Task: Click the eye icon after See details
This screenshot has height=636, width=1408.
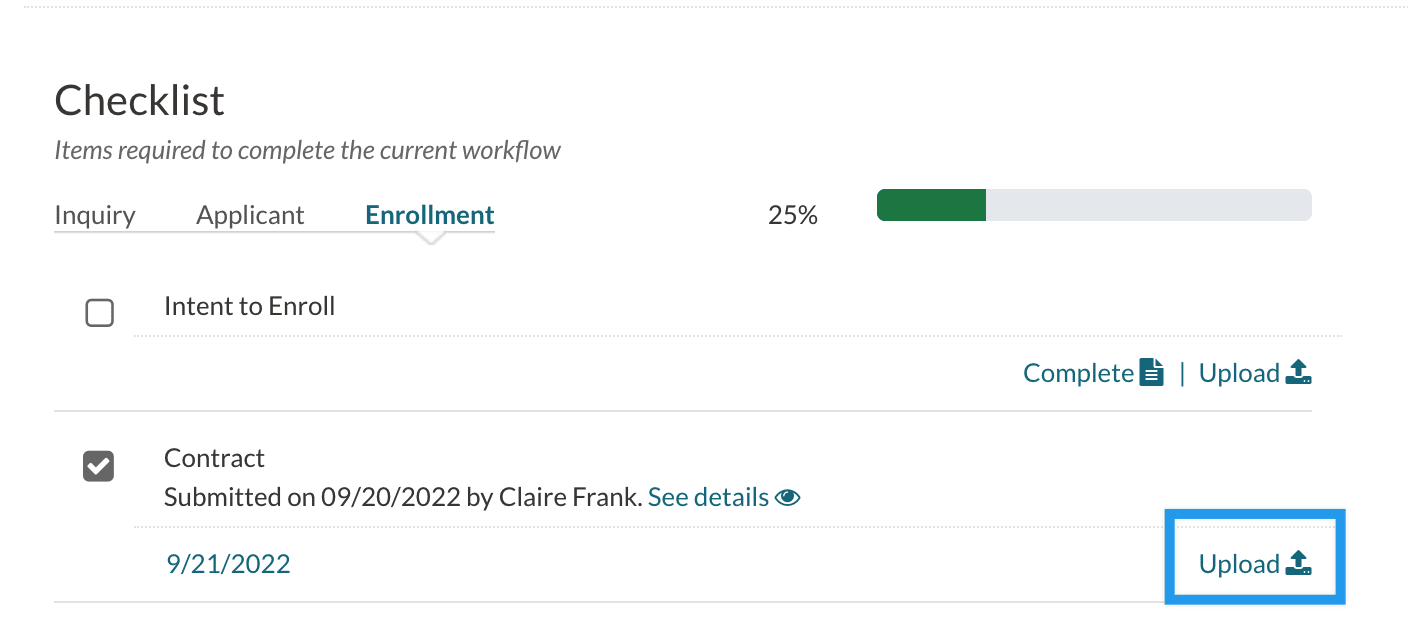Action: point(788,497)
